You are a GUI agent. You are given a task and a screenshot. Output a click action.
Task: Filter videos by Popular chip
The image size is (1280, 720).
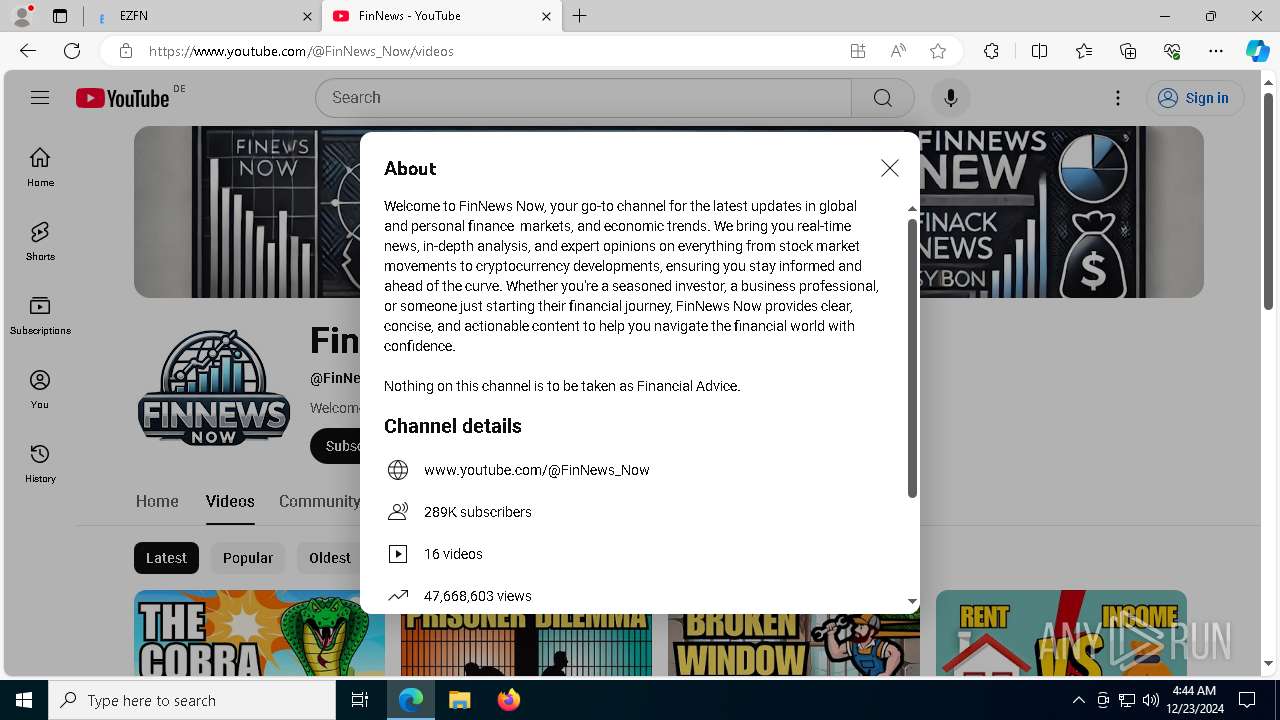click(x=248, y=558)
